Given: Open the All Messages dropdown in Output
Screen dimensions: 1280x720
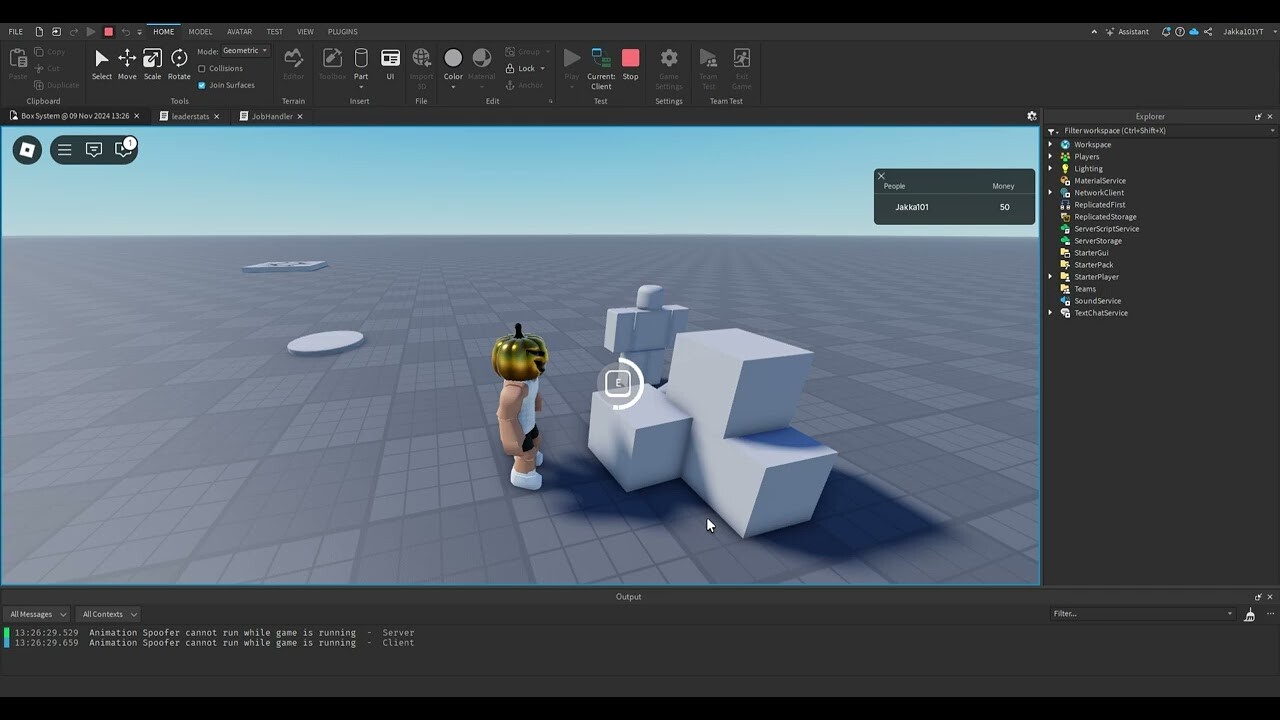Looking at the screenshot, I should pos(36,614).
